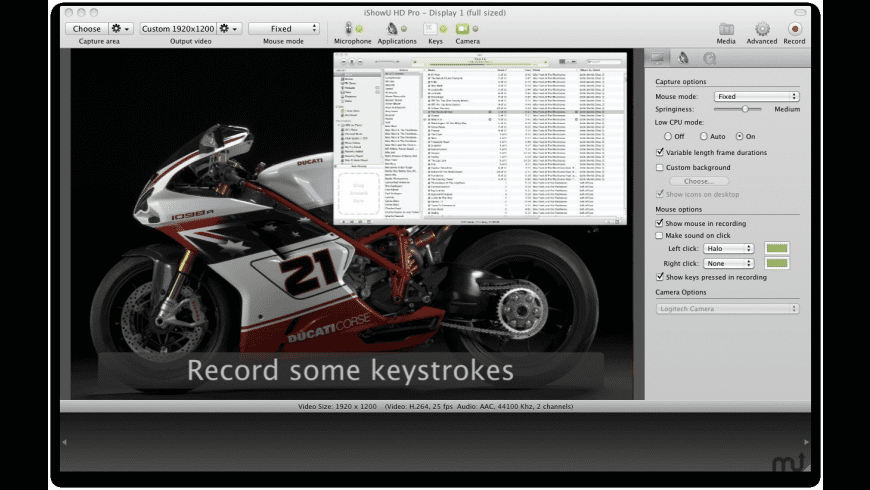Toggle Show icons on desktop checkbox
The width and height of the screenshot is (870, 490).
click(660, 194)
